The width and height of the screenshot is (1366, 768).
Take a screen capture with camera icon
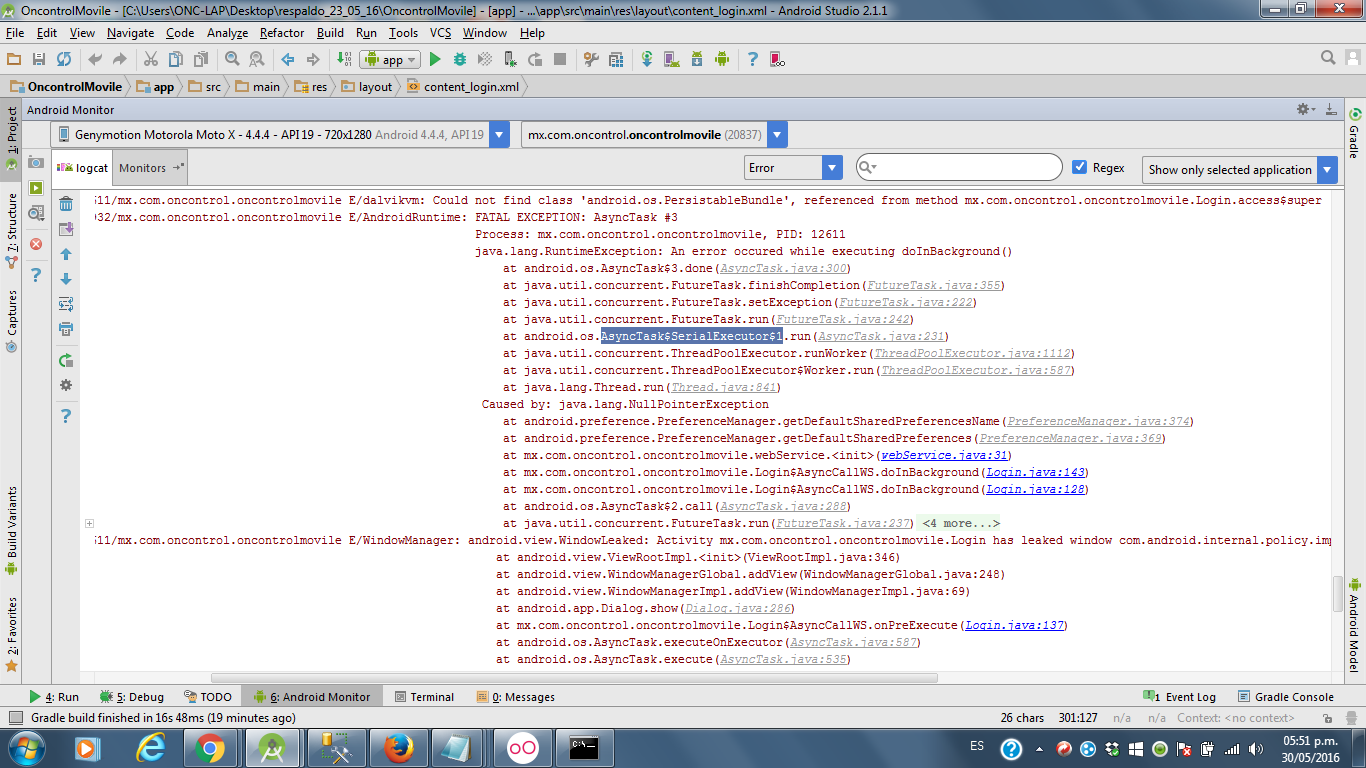[x=36, y=162]
